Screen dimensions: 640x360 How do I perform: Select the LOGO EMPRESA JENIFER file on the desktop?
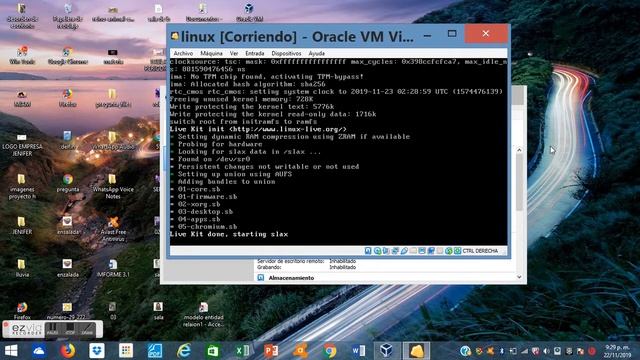(22, 144)
